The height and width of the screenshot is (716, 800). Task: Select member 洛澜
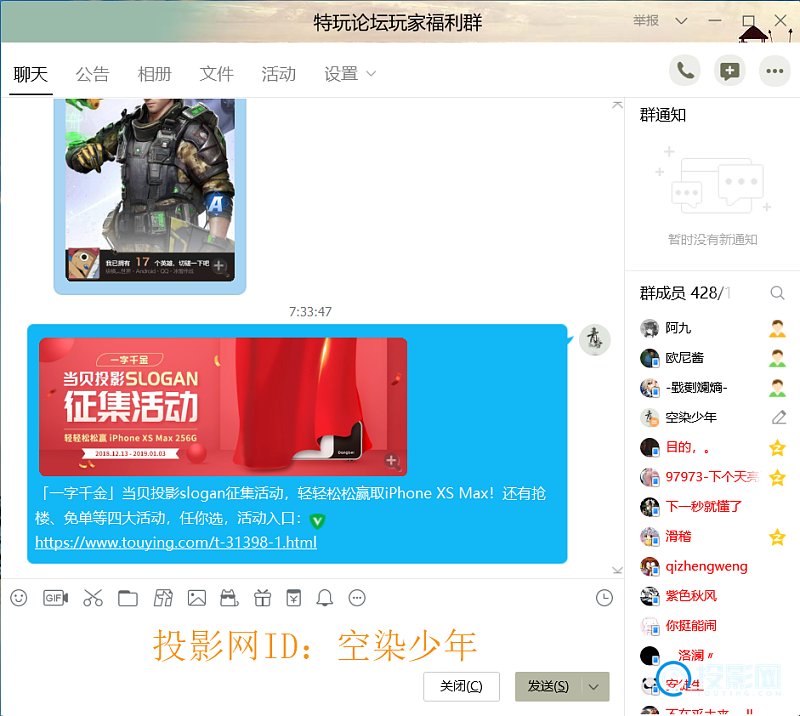[x=710, y=655]
